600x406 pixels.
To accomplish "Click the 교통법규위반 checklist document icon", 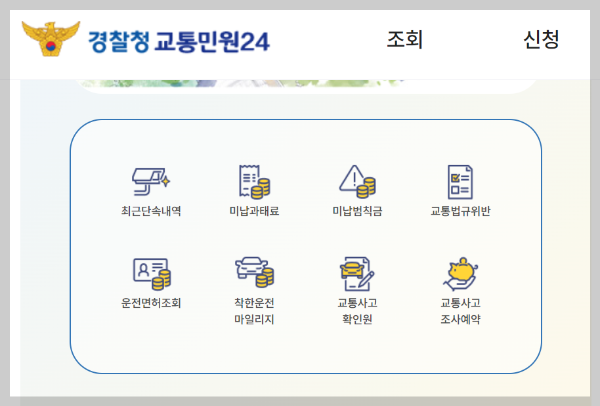I will tap(460, 182).
